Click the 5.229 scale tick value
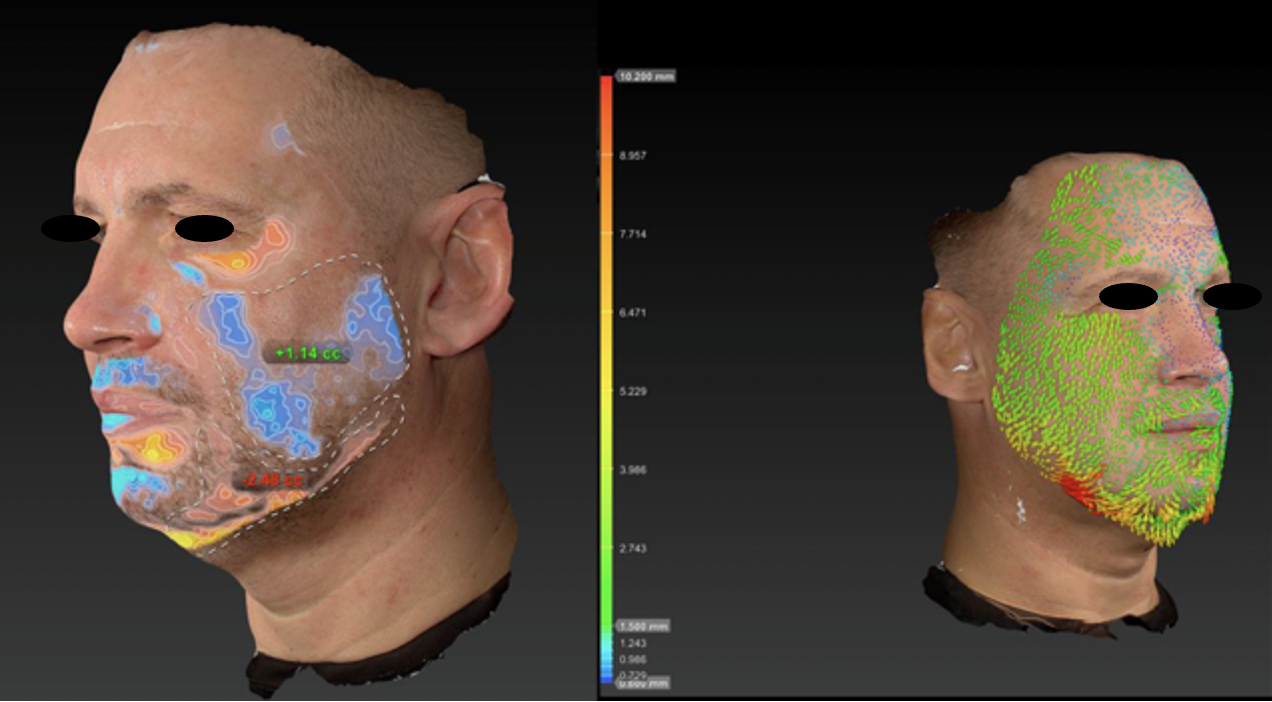The width and height of the screenshot is (1272, 702). click(633, 391)
